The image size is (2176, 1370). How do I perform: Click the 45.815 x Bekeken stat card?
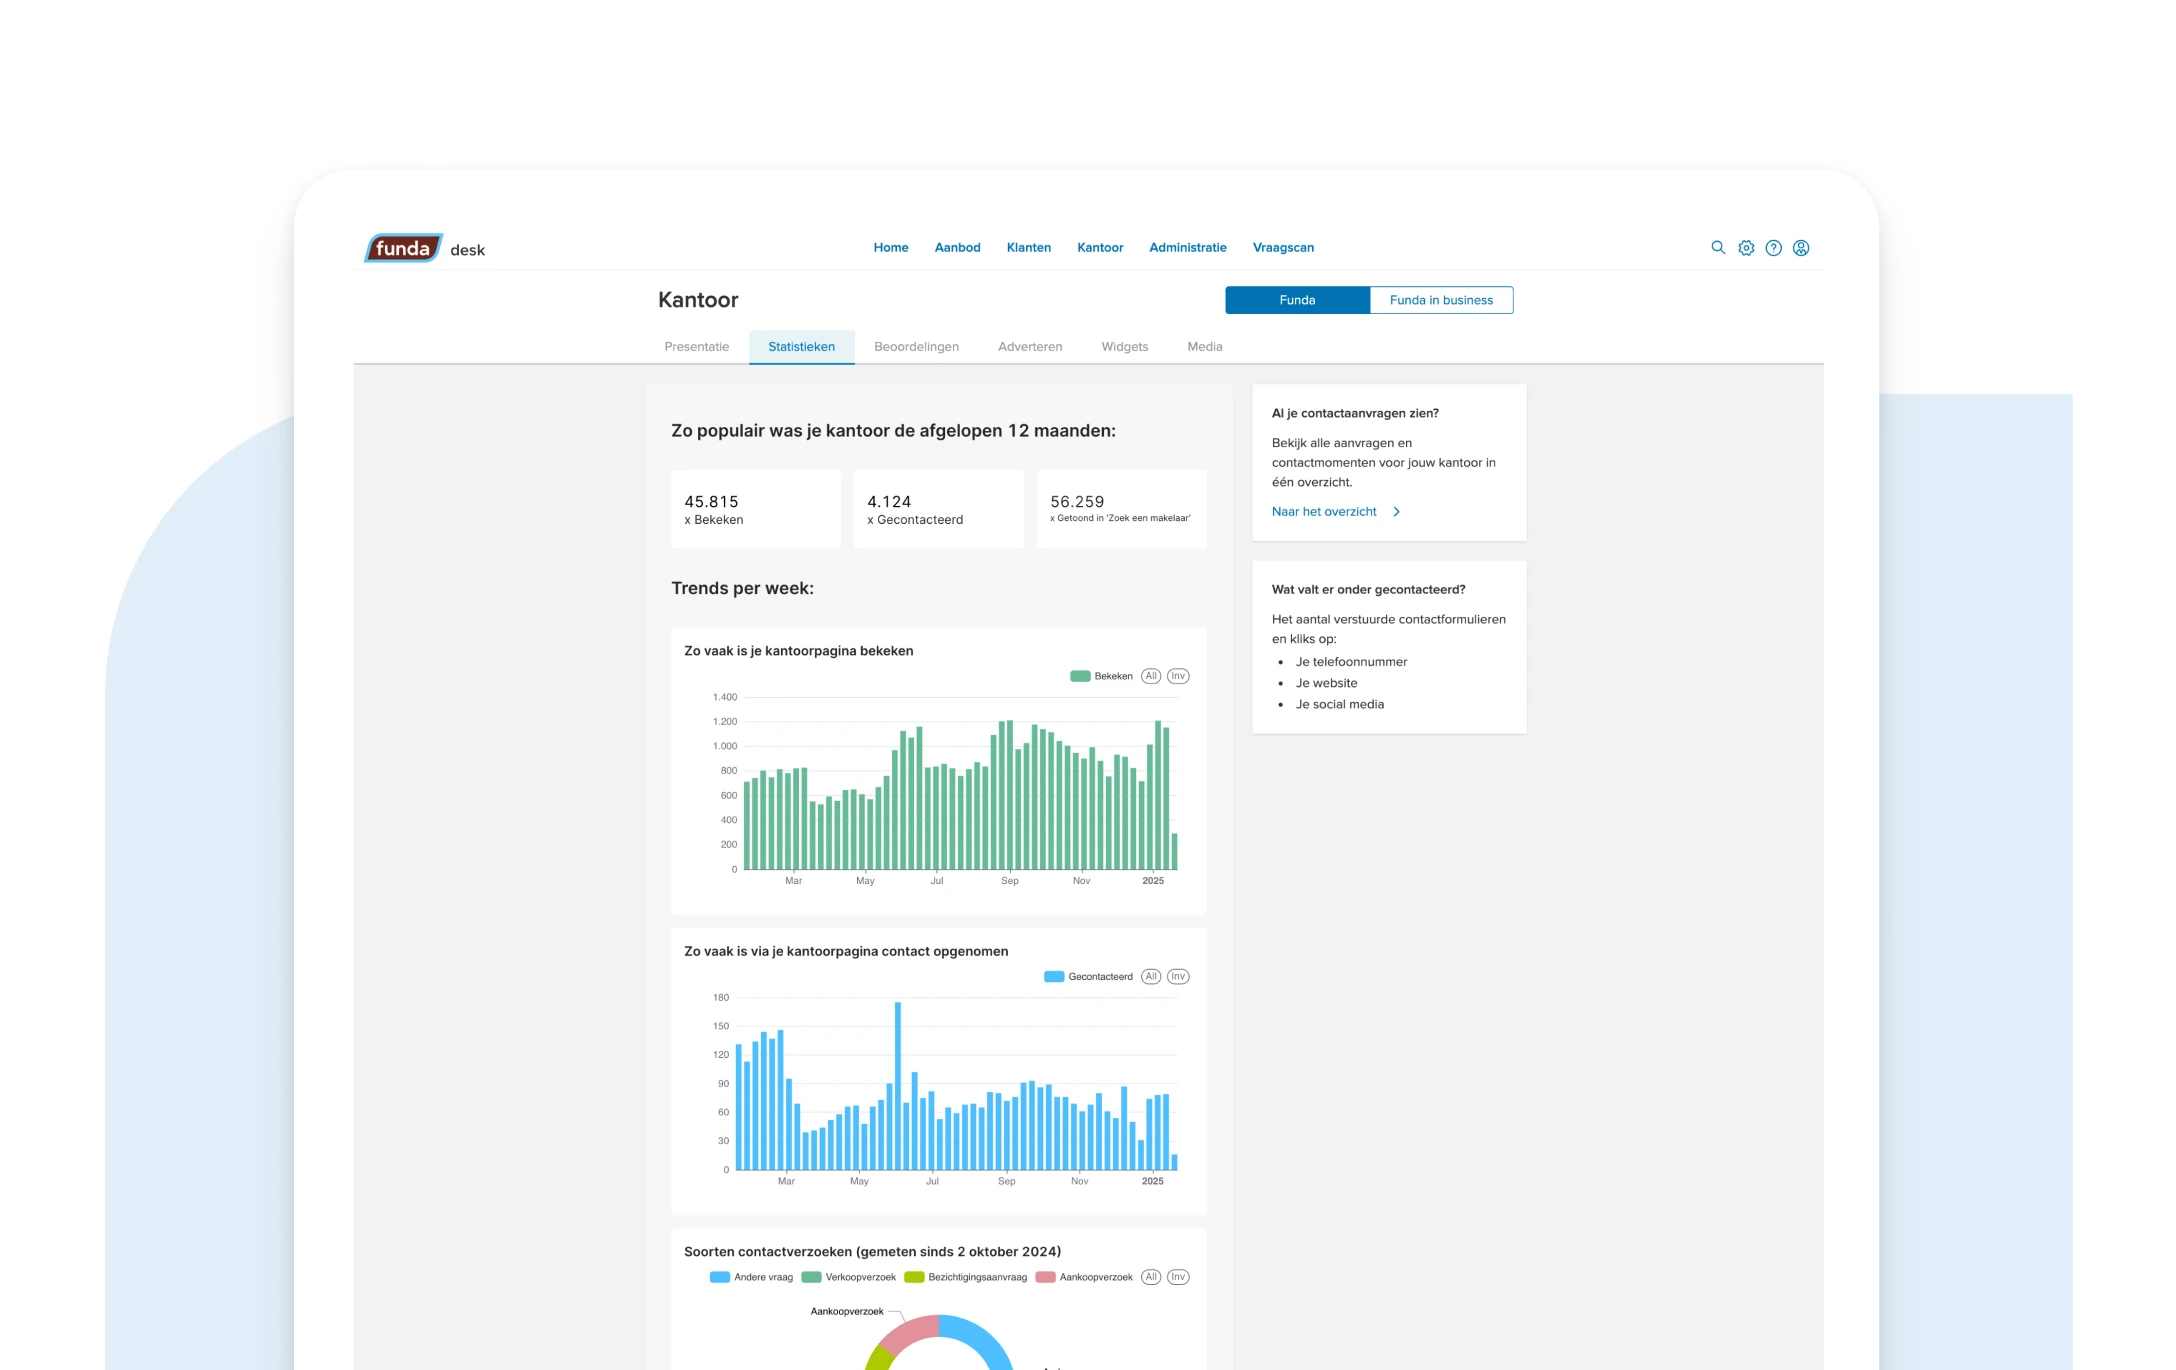click(755, 509)
